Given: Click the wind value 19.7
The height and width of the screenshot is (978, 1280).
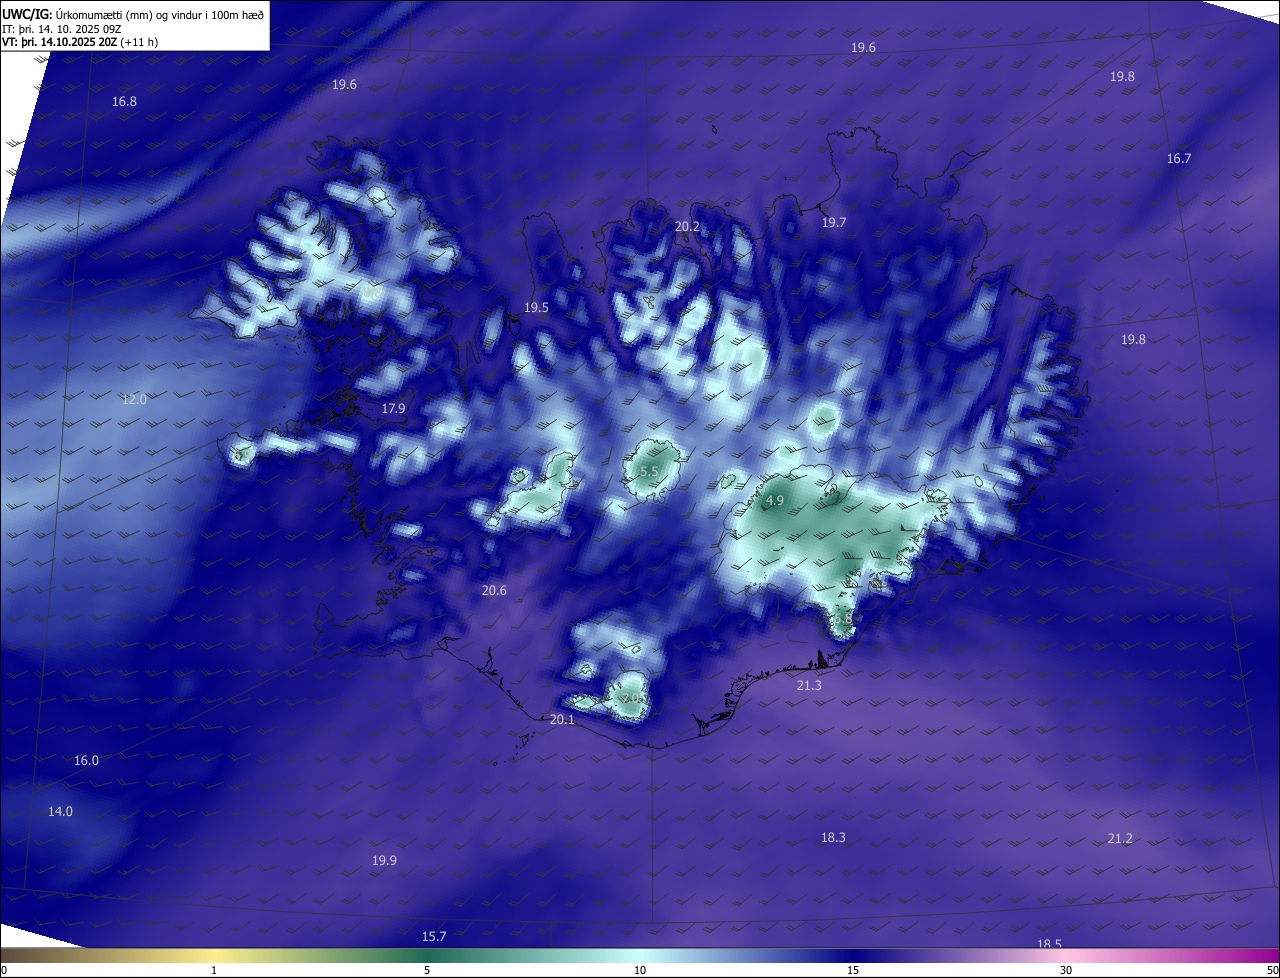Looking at the screenshot, I should point(834,223).
